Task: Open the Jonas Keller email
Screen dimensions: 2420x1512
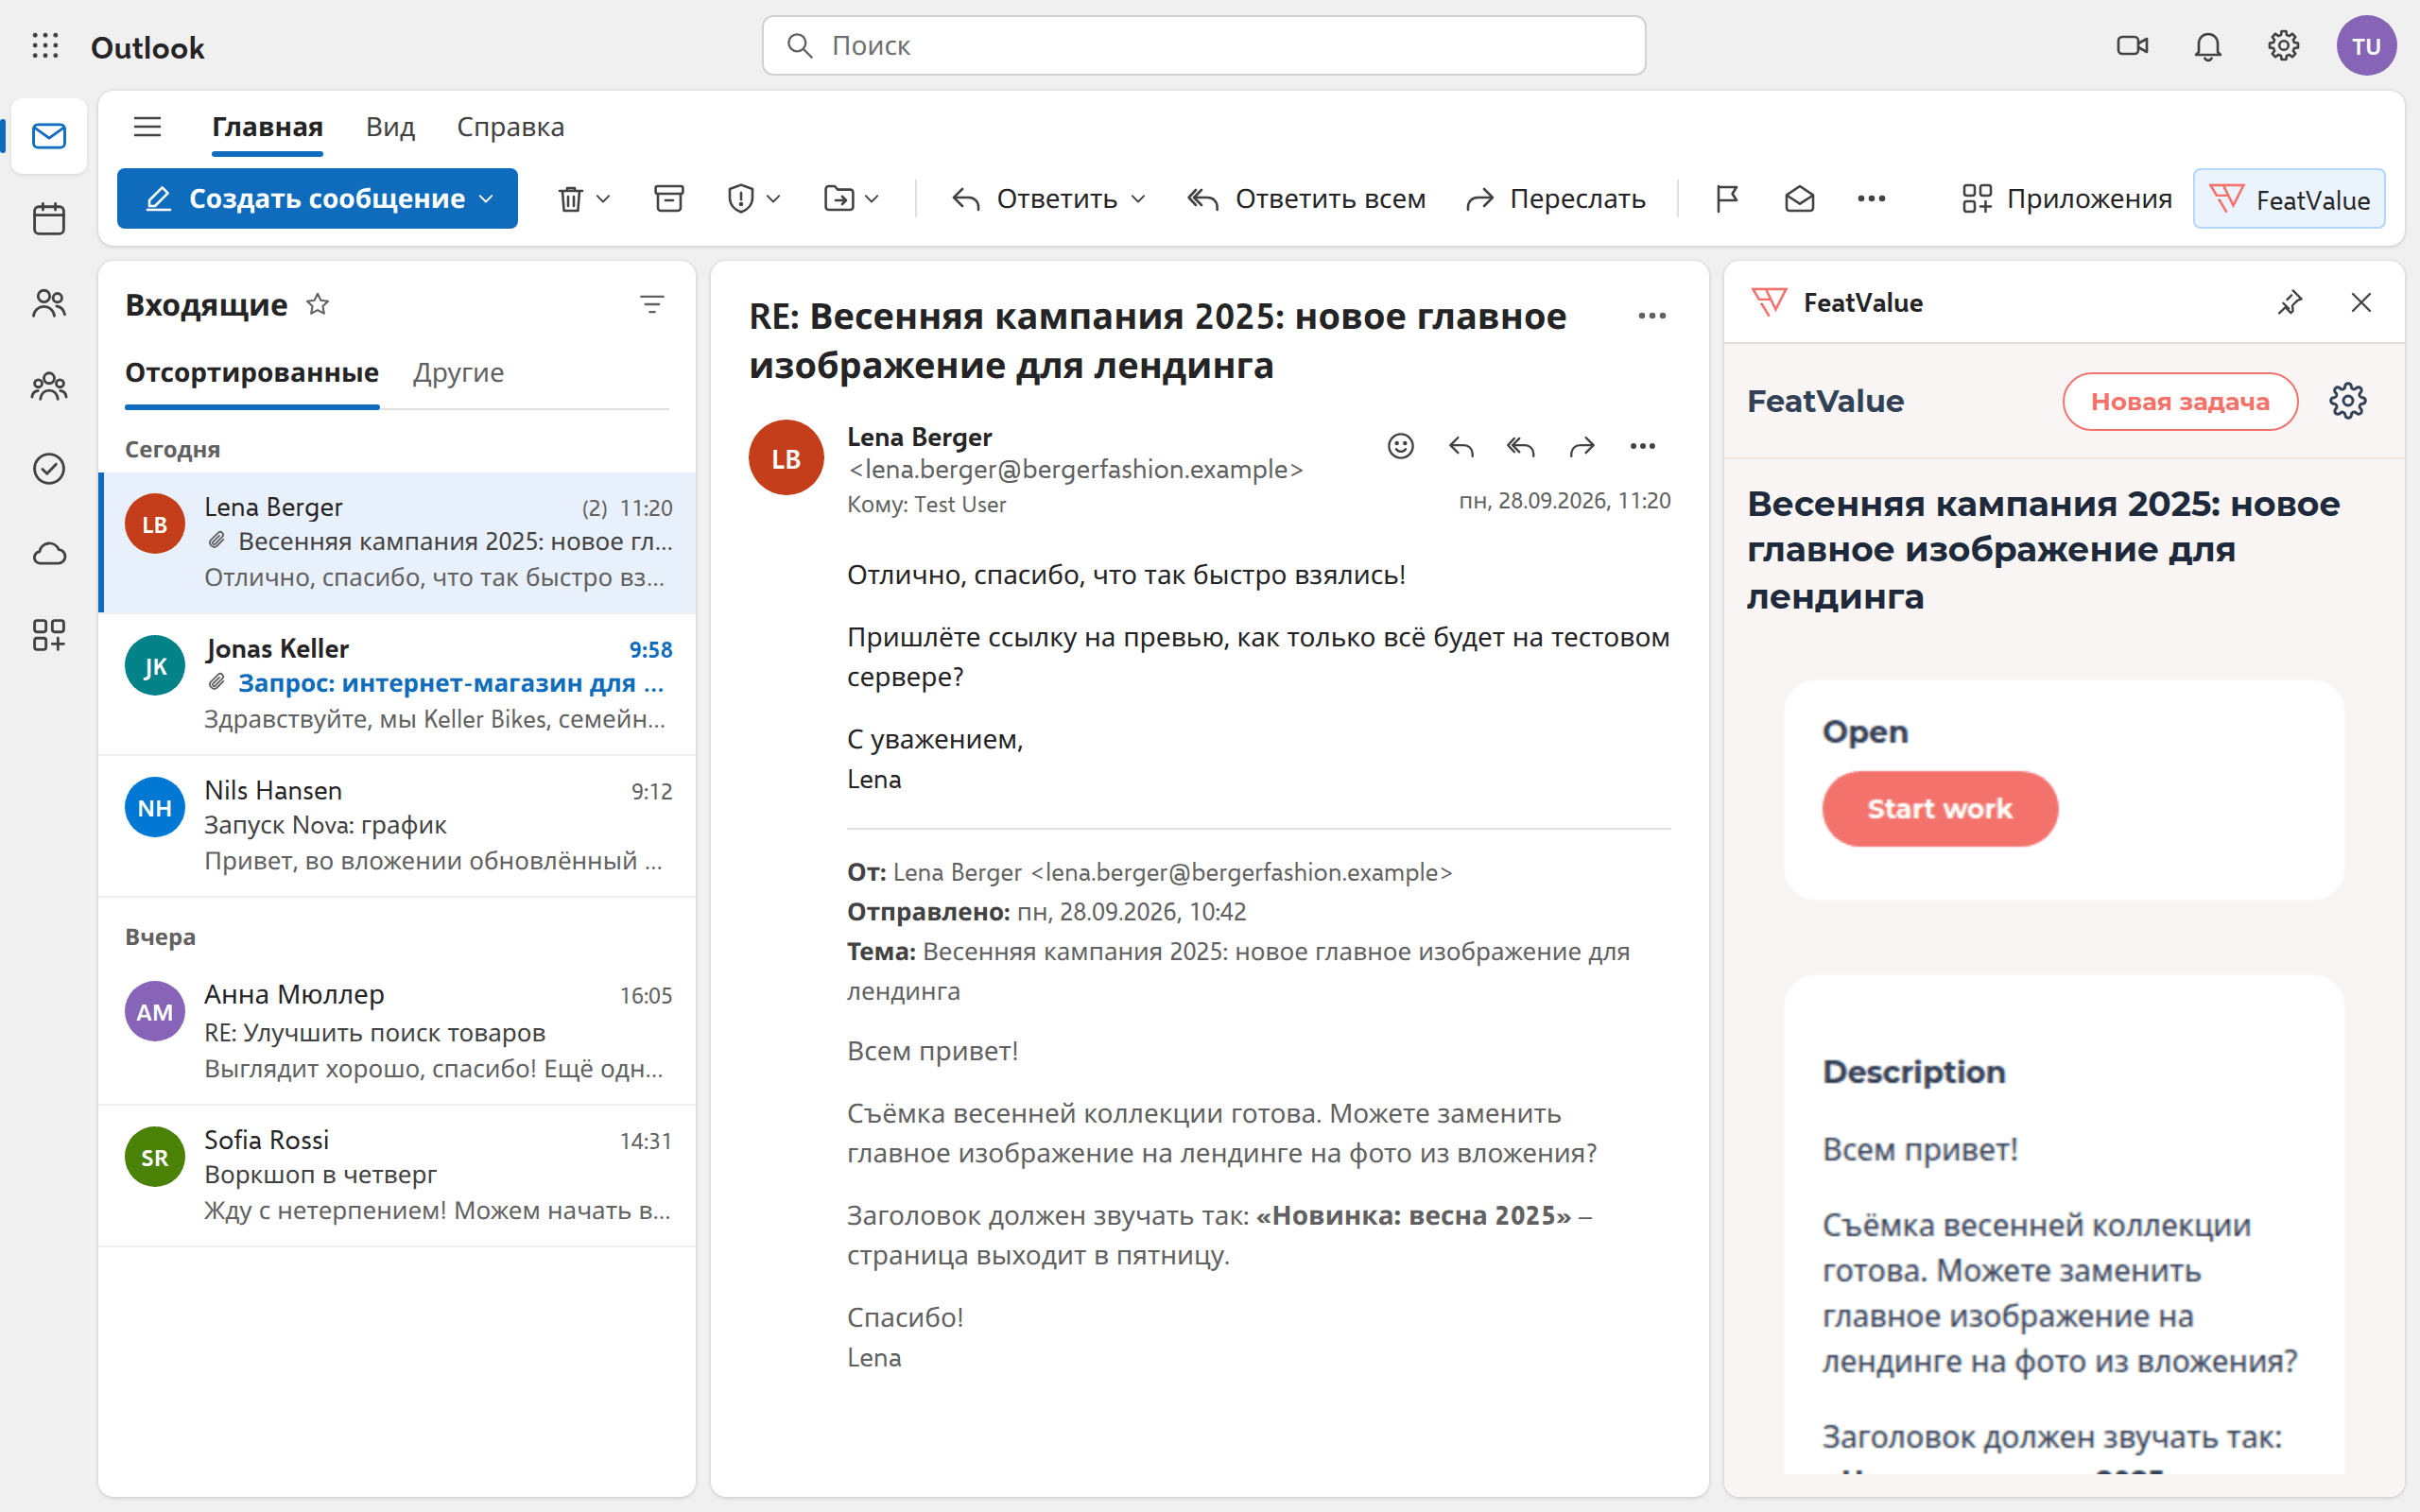Action: coord(398,684)
